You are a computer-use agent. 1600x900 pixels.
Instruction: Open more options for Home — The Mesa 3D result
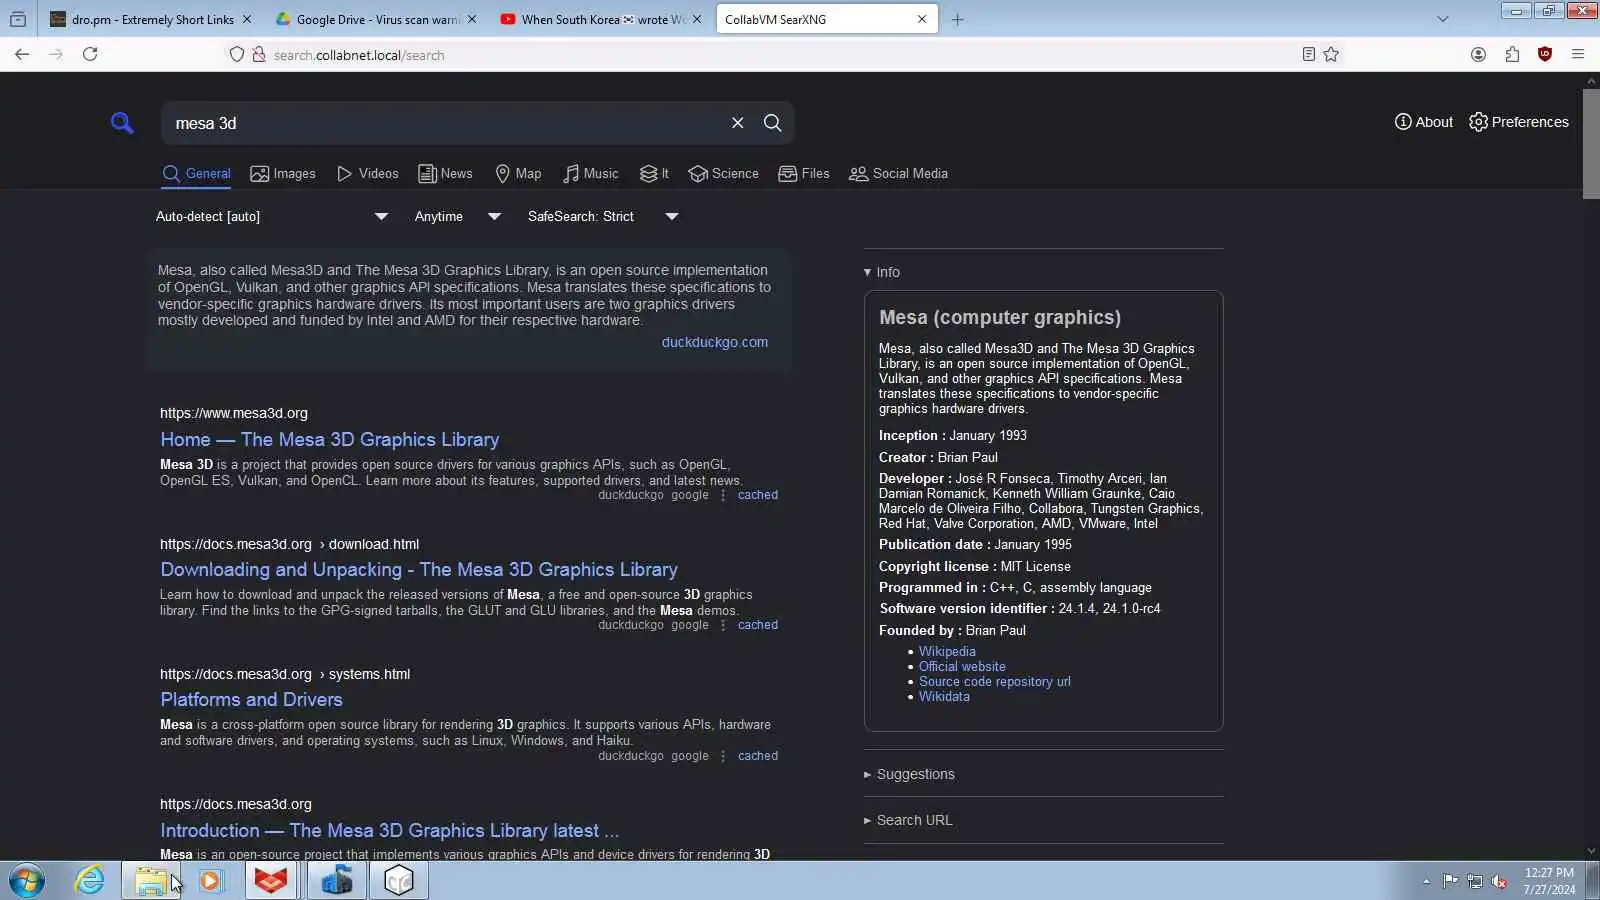pyautogui.click(x=723, y=495)
